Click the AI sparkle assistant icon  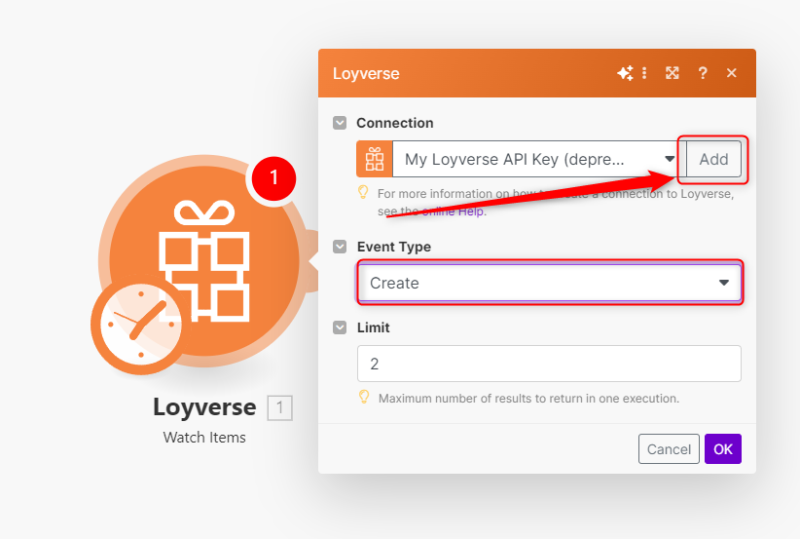coord(625,73)
